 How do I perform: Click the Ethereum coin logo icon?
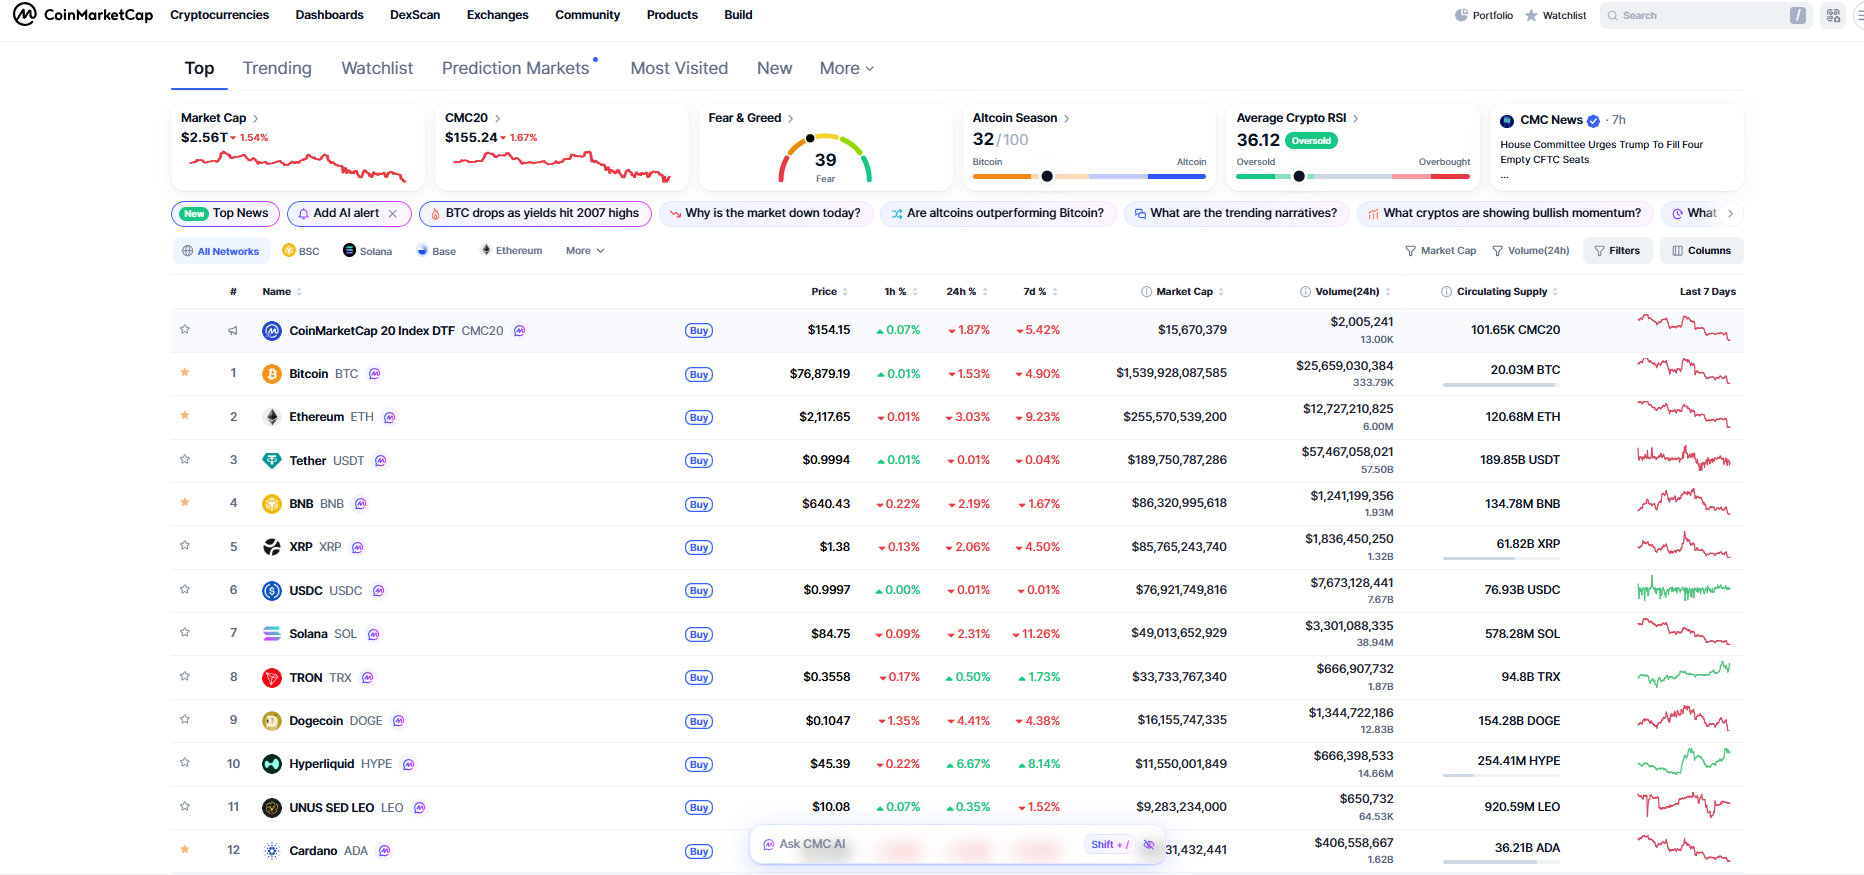(272, 417)
